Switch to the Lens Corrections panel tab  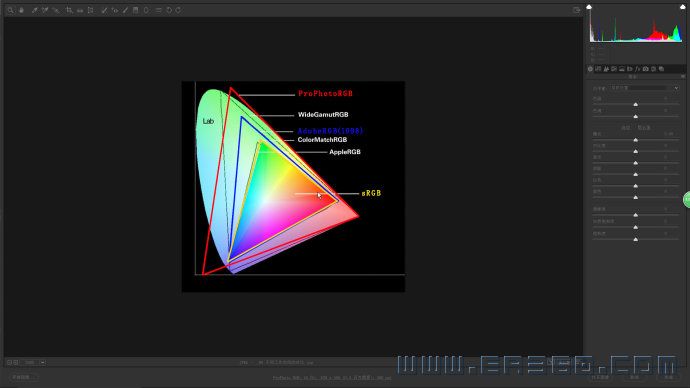coord(630,69)
